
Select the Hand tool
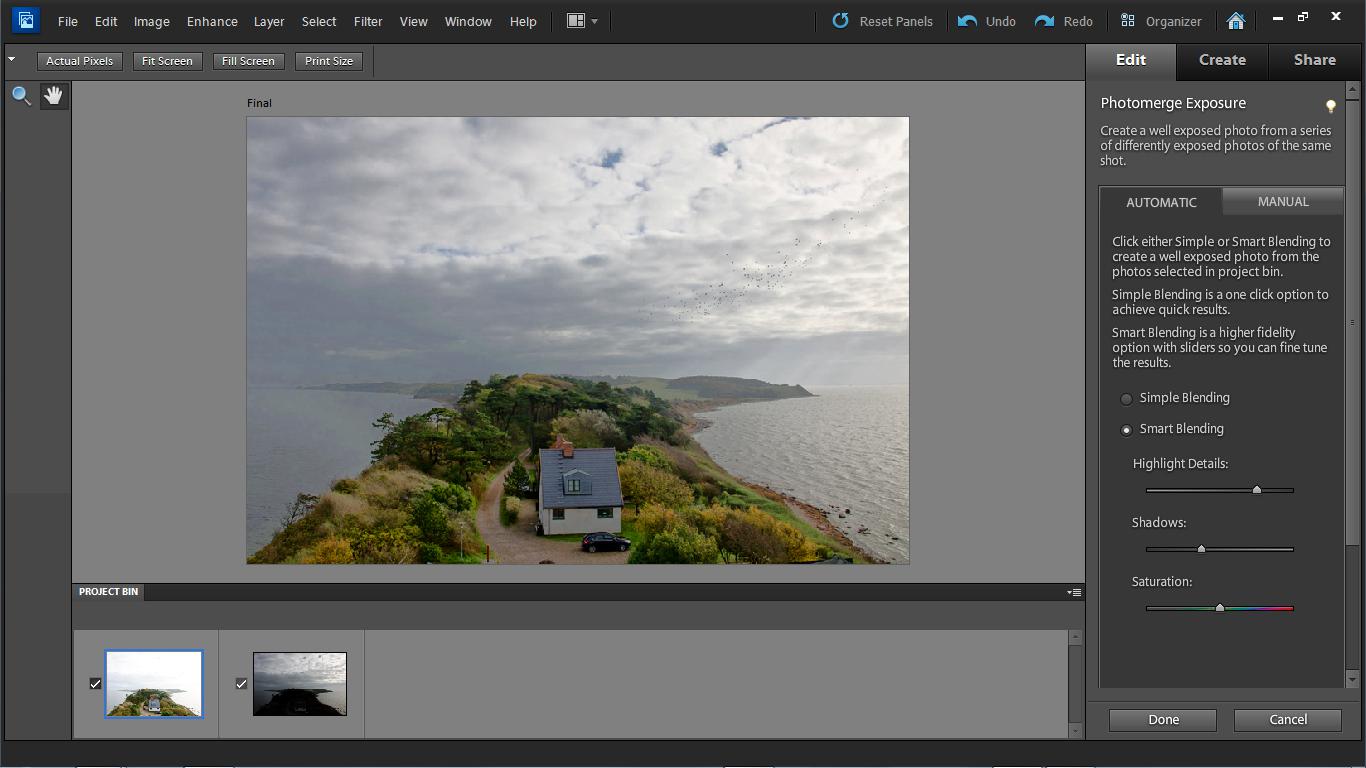(53, 96)
